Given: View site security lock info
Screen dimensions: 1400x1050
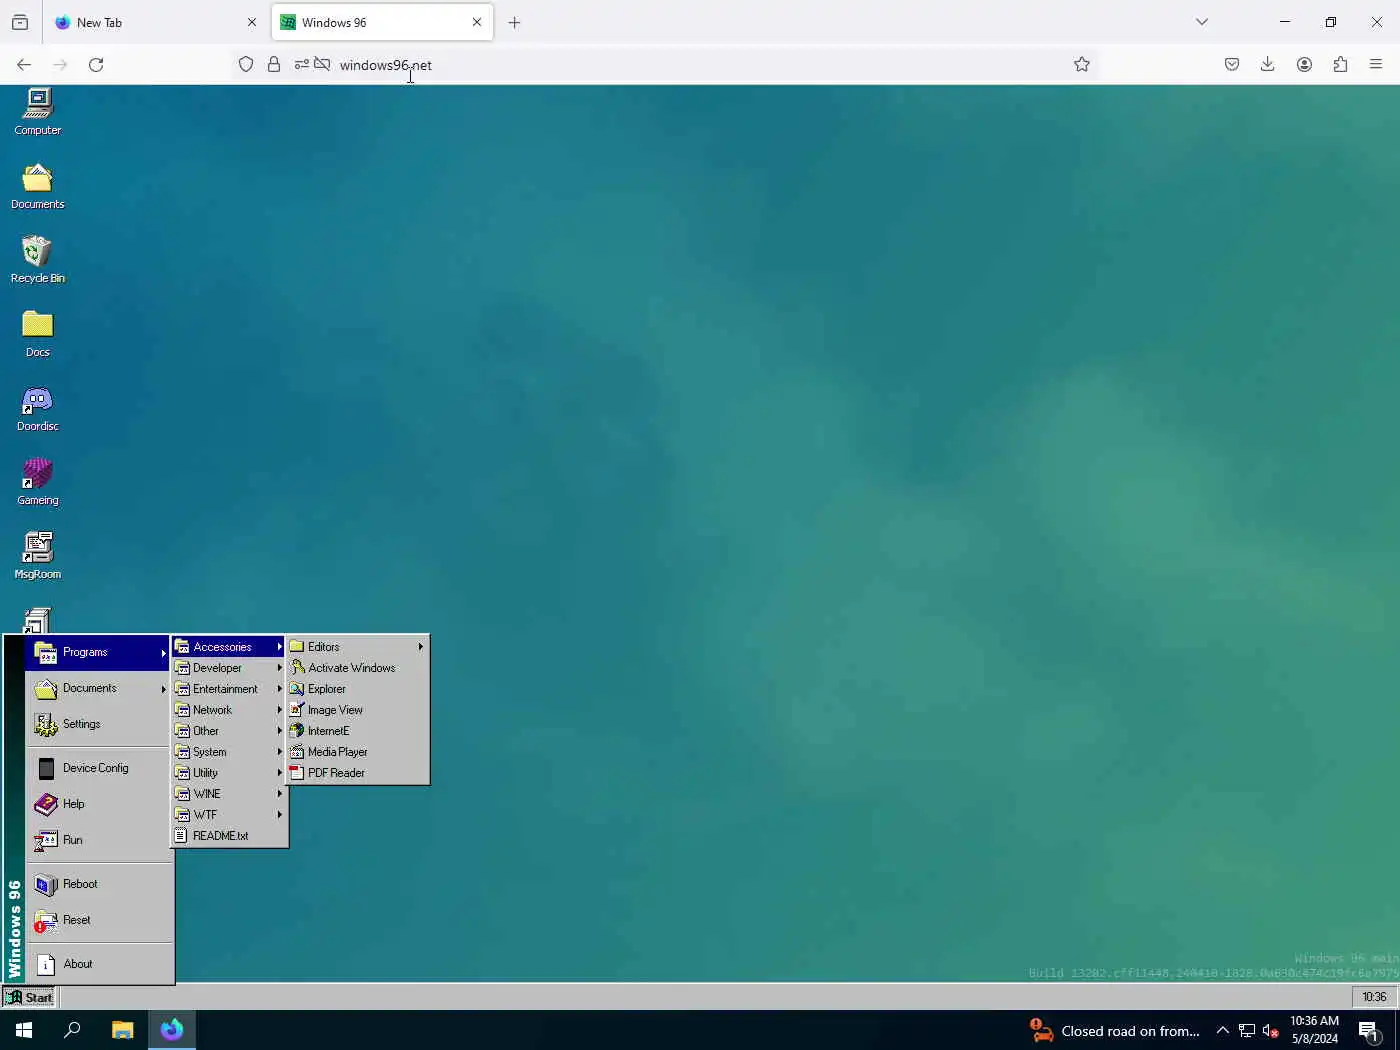Looking at the screenshot, I should pyautogui.click(x=274, y=65).
